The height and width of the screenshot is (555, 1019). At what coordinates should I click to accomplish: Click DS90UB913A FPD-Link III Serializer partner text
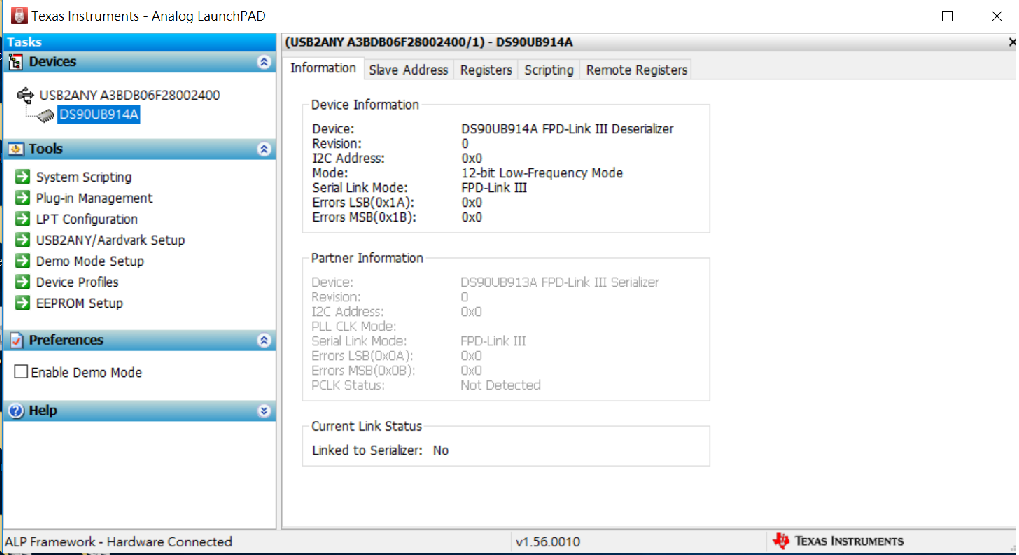point(560,282)
